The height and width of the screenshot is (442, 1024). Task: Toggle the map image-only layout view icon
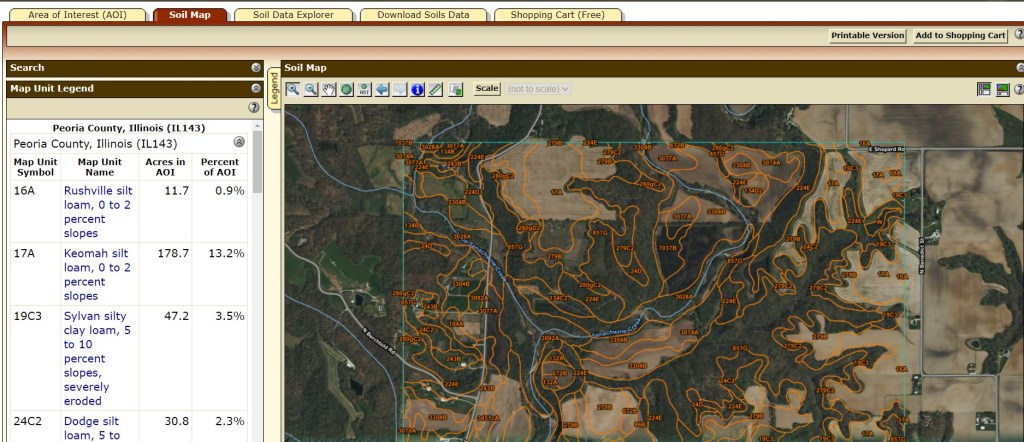(x=1003, y=89)
